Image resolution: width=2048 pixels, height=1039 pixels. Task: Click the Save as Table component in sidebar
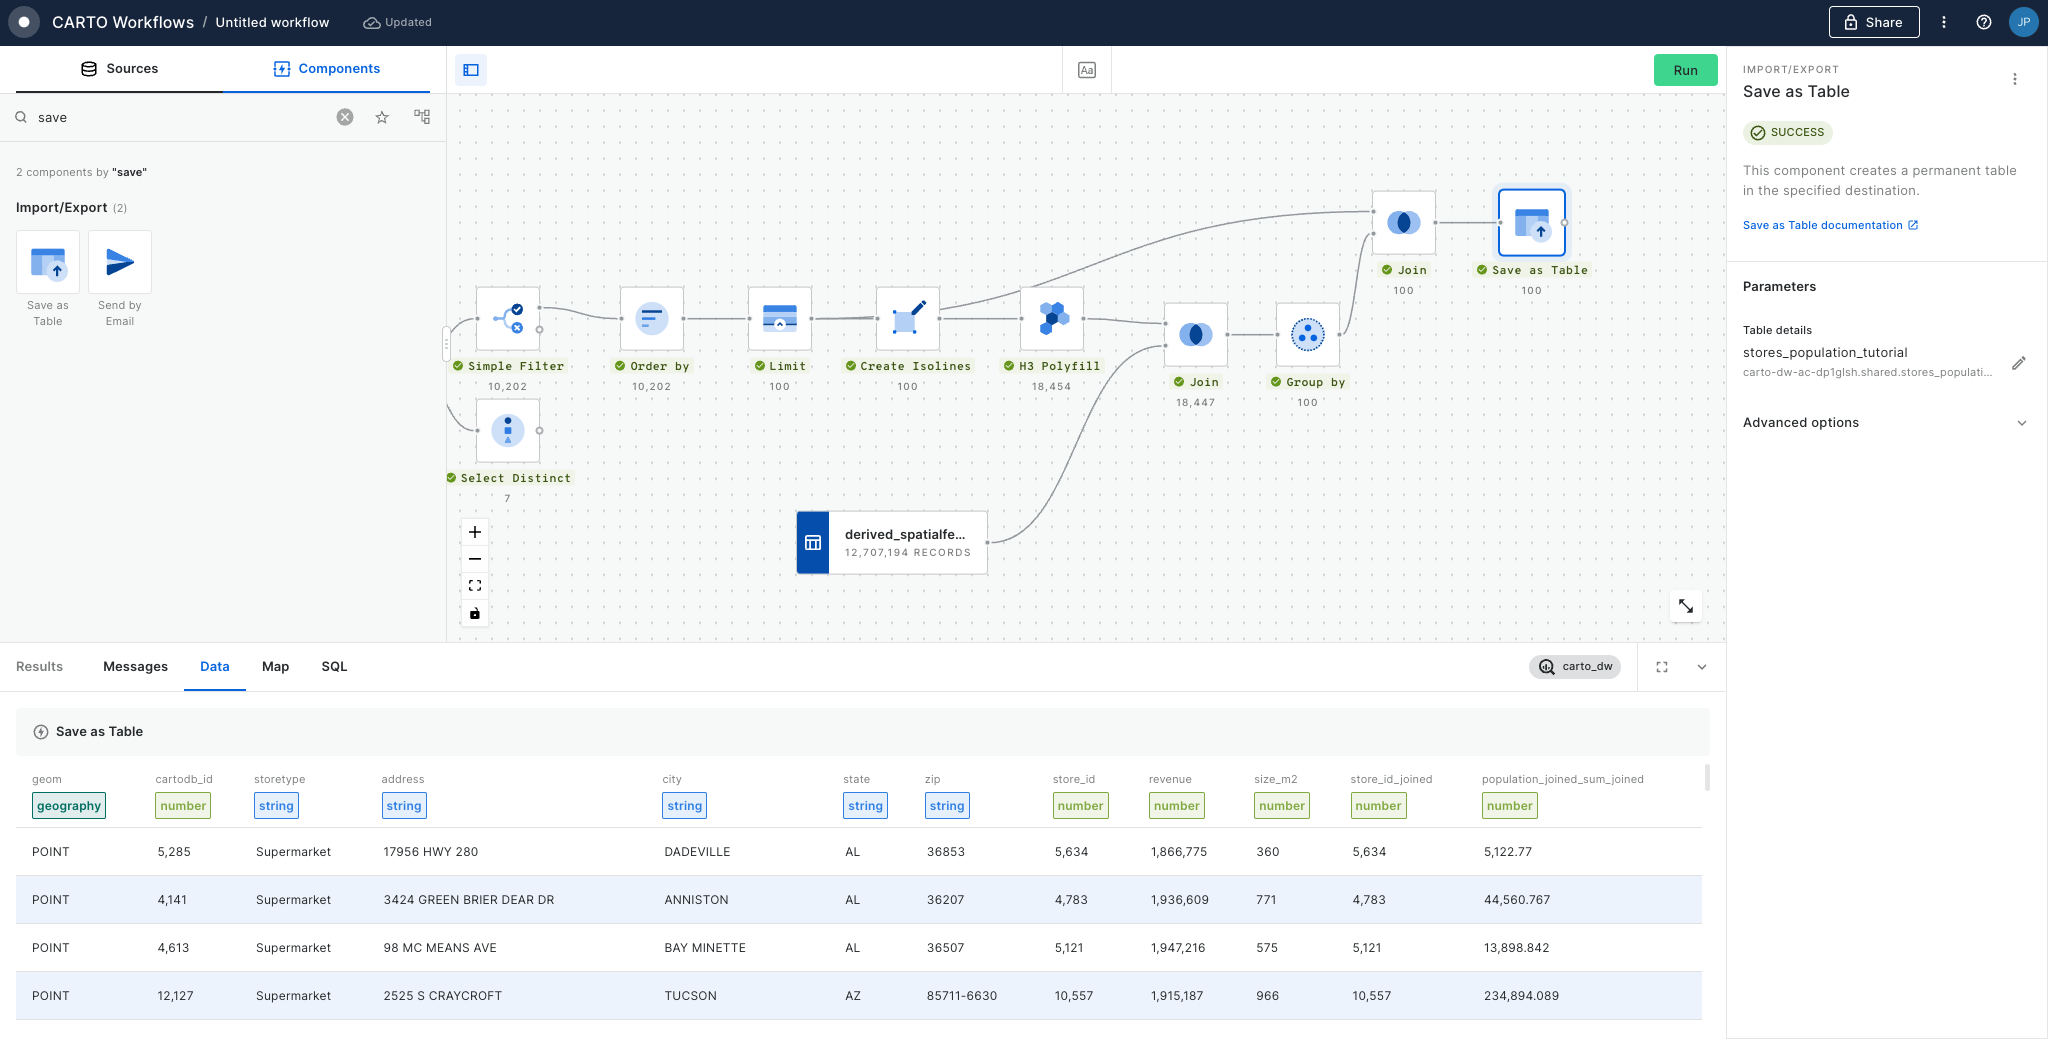(48, 263)
